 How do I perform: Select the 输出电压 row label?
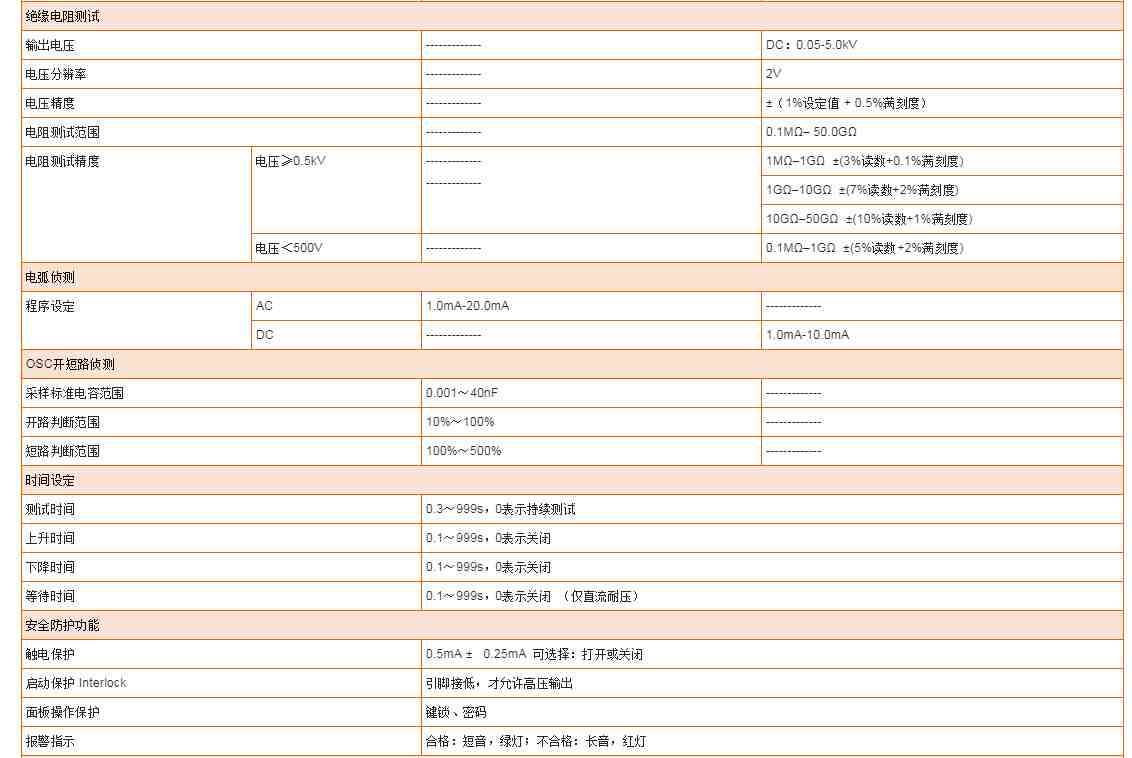(50, 45)
